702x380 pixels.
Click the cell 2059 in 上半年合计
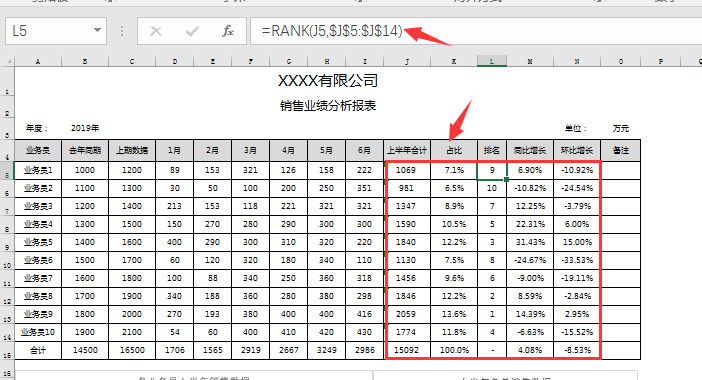(x=407, y=315)
